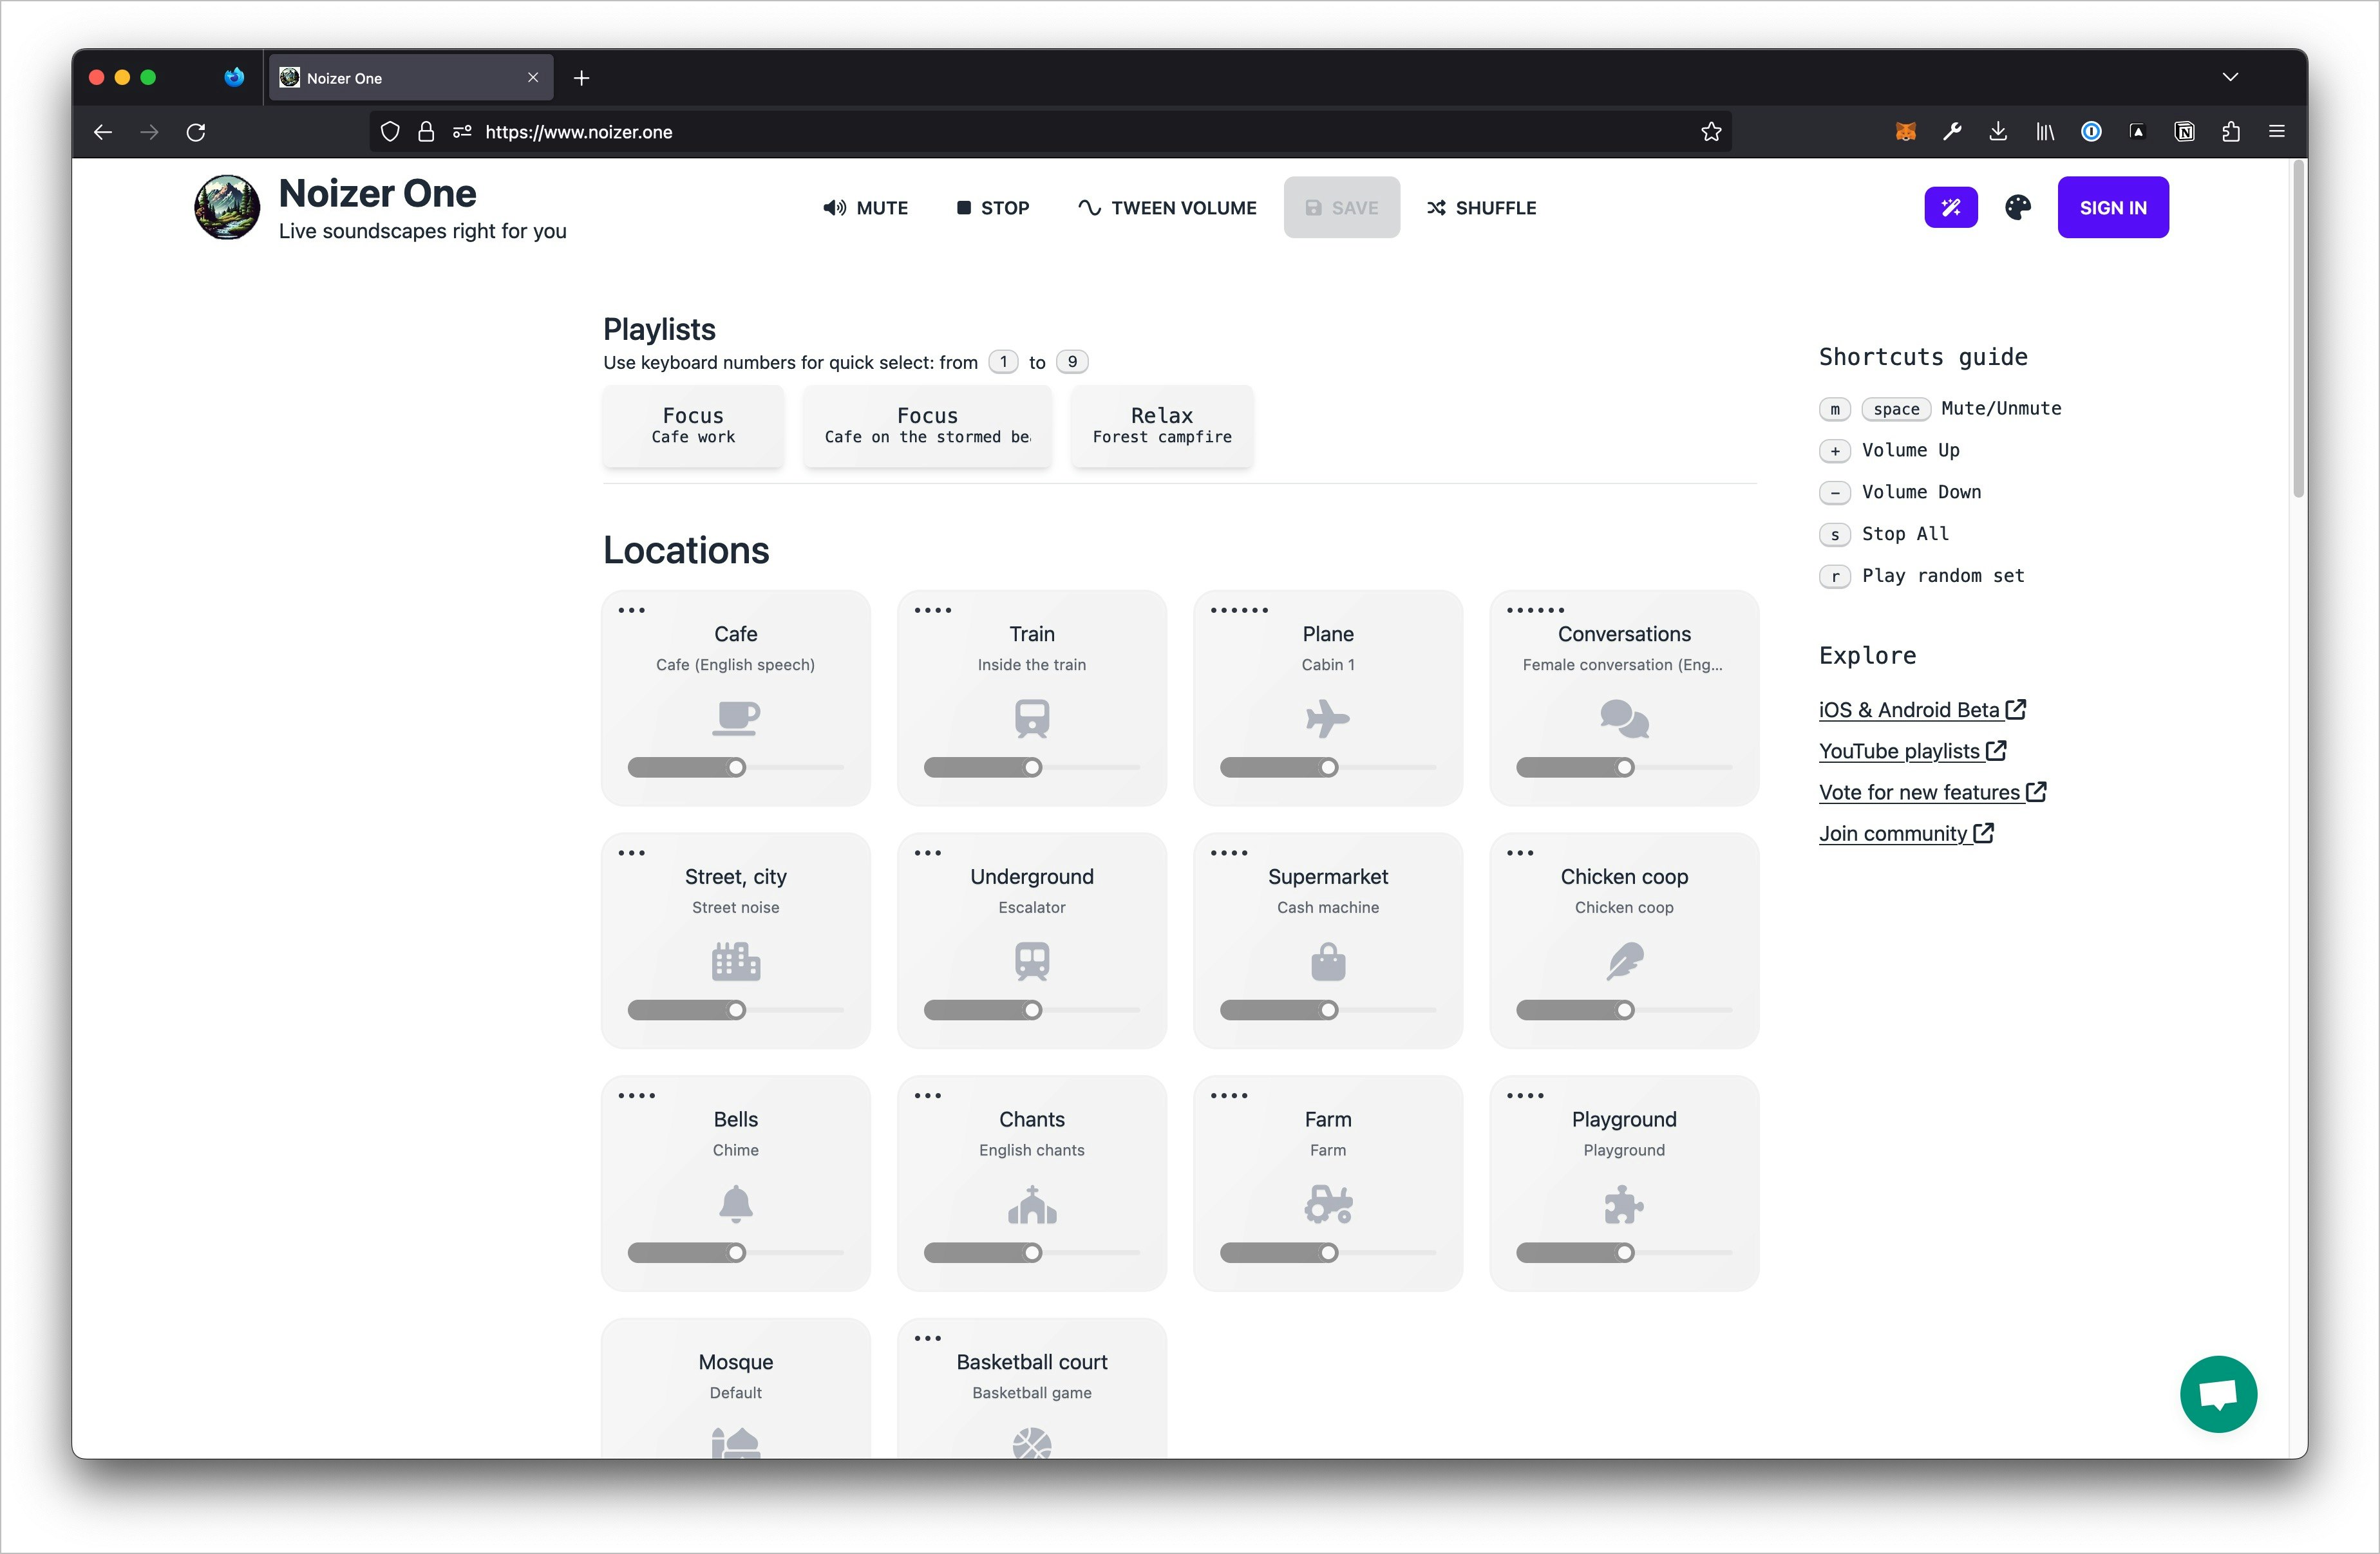2380x1554 pixels.
Task: Open the 1Password extension icon
Action: tap(2090, 131)
